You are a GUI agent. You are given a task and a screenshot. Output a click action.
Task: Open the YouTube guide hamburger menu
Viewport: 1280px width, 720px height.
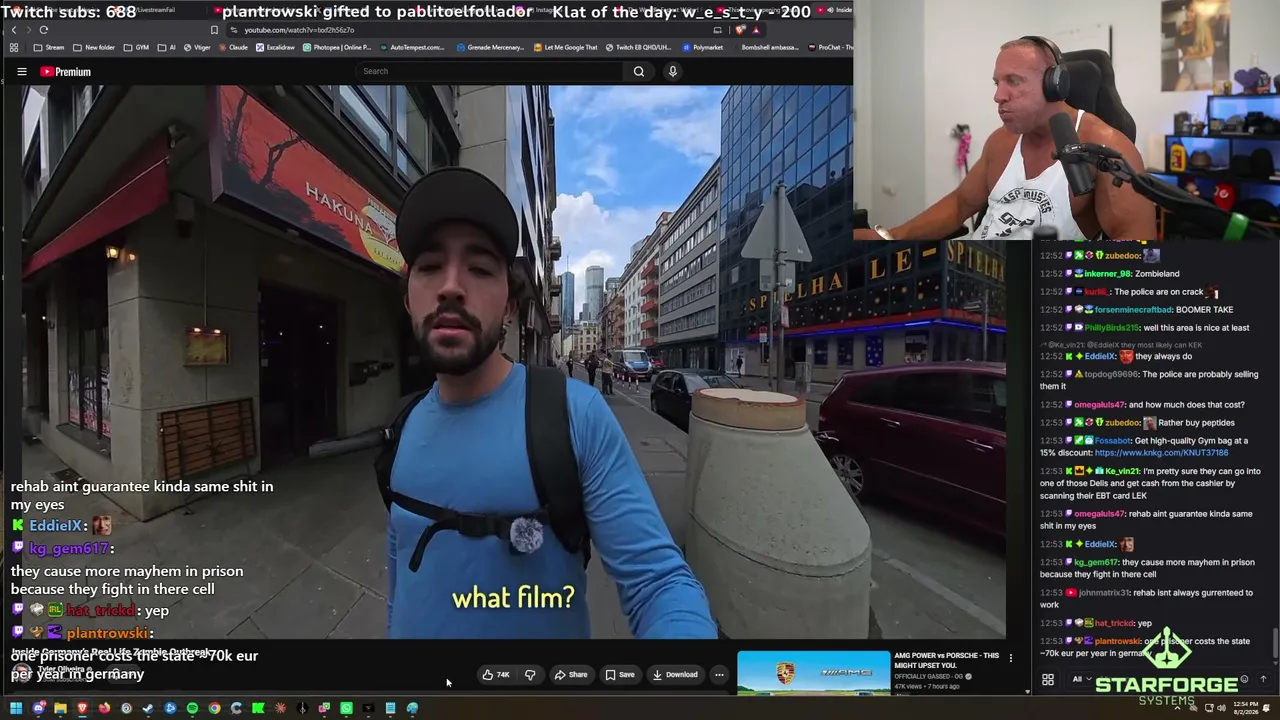pyautogui.click(x=21, y=72)
